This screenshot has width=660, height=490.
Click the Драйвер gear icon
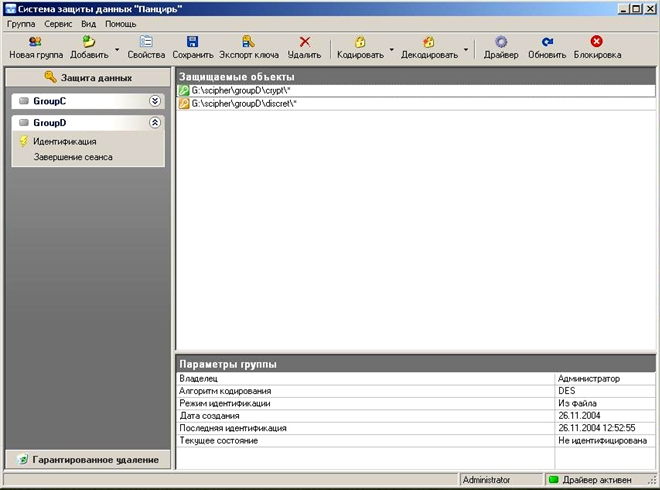pos(501,42)
